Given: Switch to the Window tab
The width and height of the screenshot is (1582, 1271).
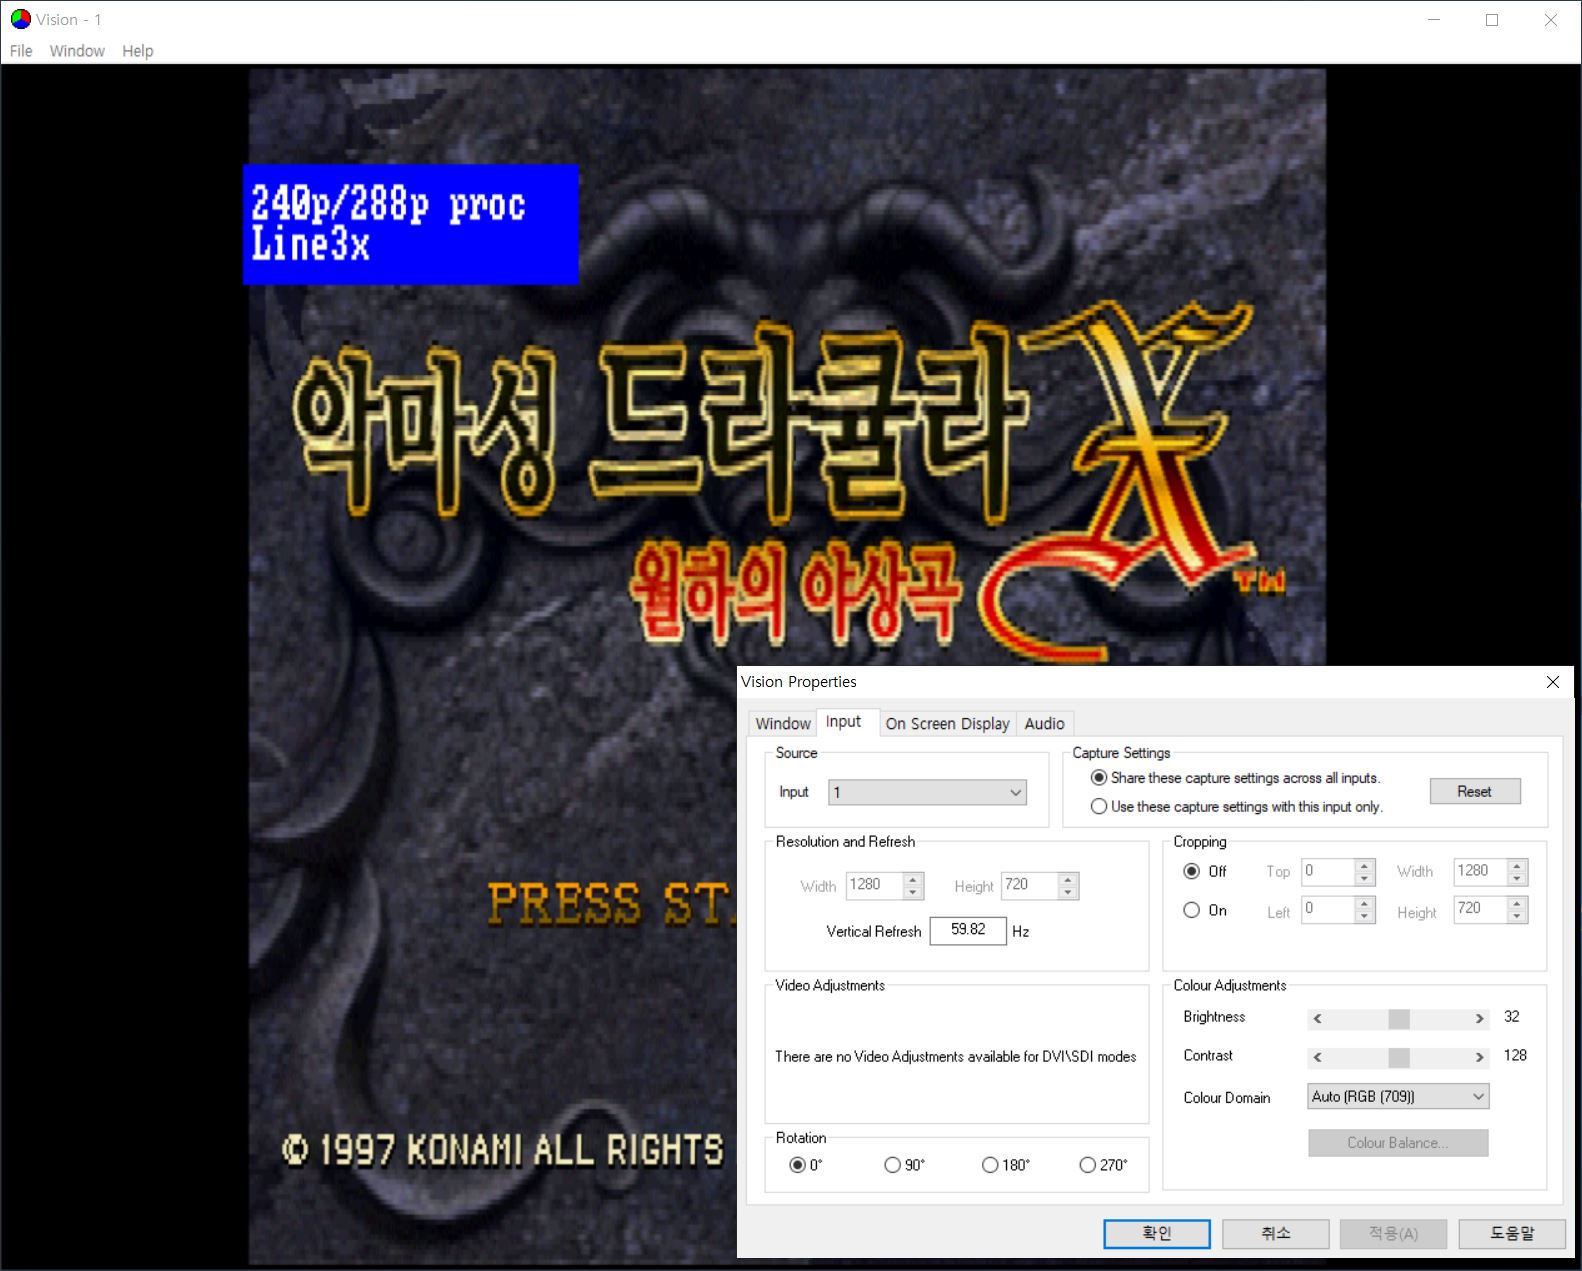Looking at the screenshot, I should [x=783, y=723].
